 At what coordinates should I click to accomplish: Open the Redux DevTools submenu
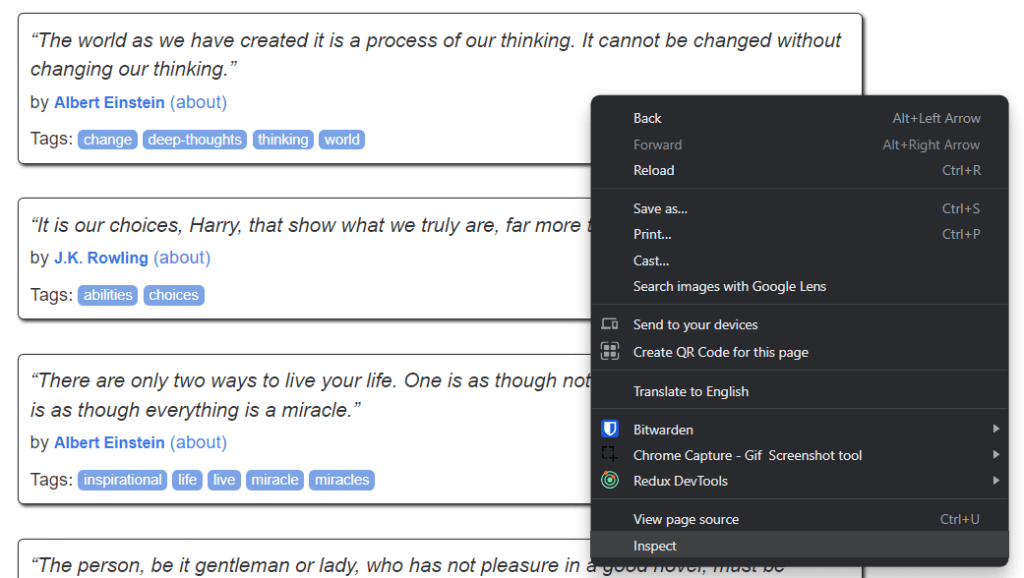tap(996, 481)
